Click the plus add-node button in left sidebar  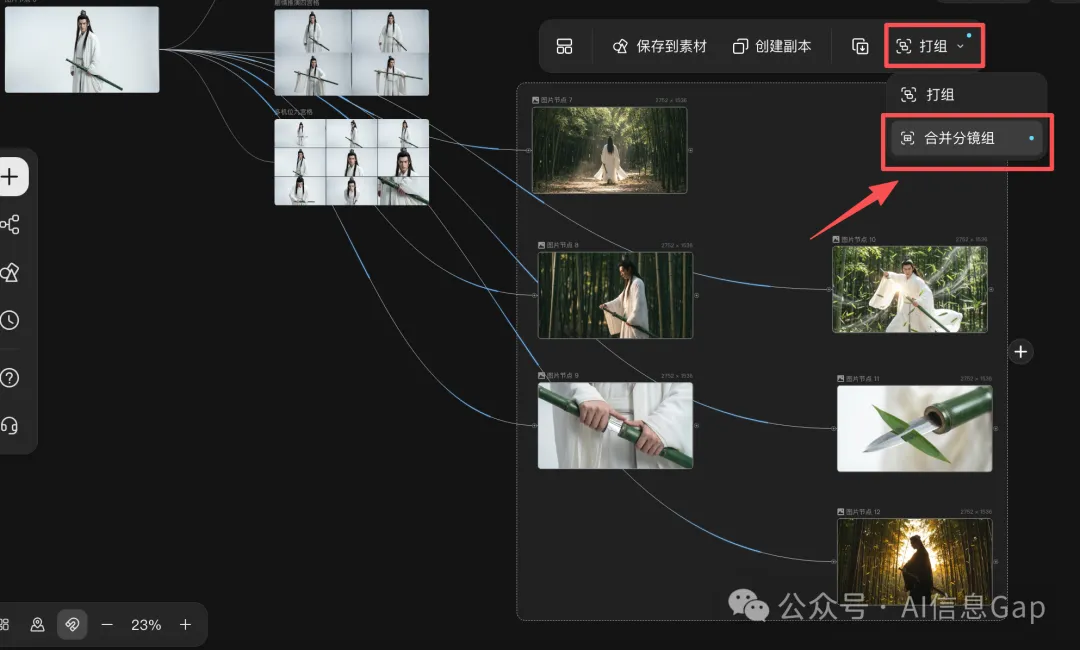click(x=10, y=177)
